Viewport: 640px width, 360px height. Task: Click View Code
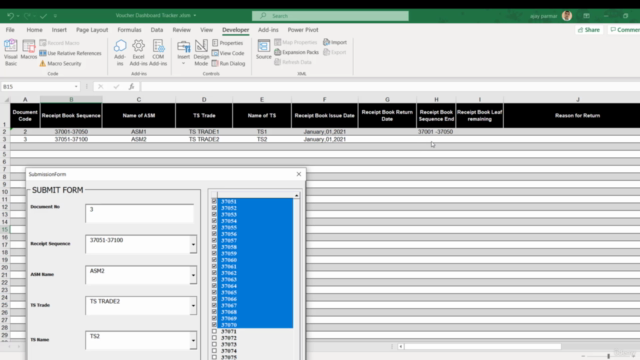click(x=228, y=53)
